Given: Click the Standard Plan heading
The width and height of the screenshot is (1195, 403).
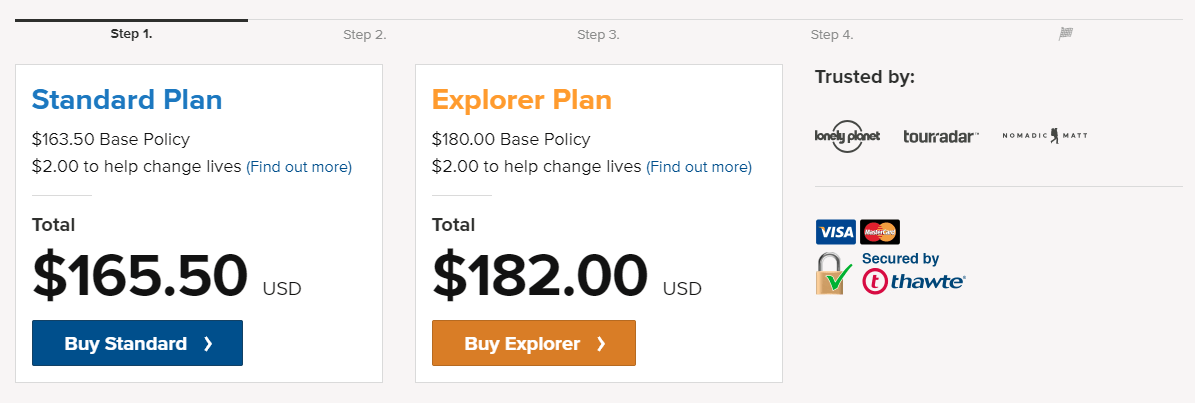Looking at the screenshot, I should pyautogui.click(x=127, y=100).
